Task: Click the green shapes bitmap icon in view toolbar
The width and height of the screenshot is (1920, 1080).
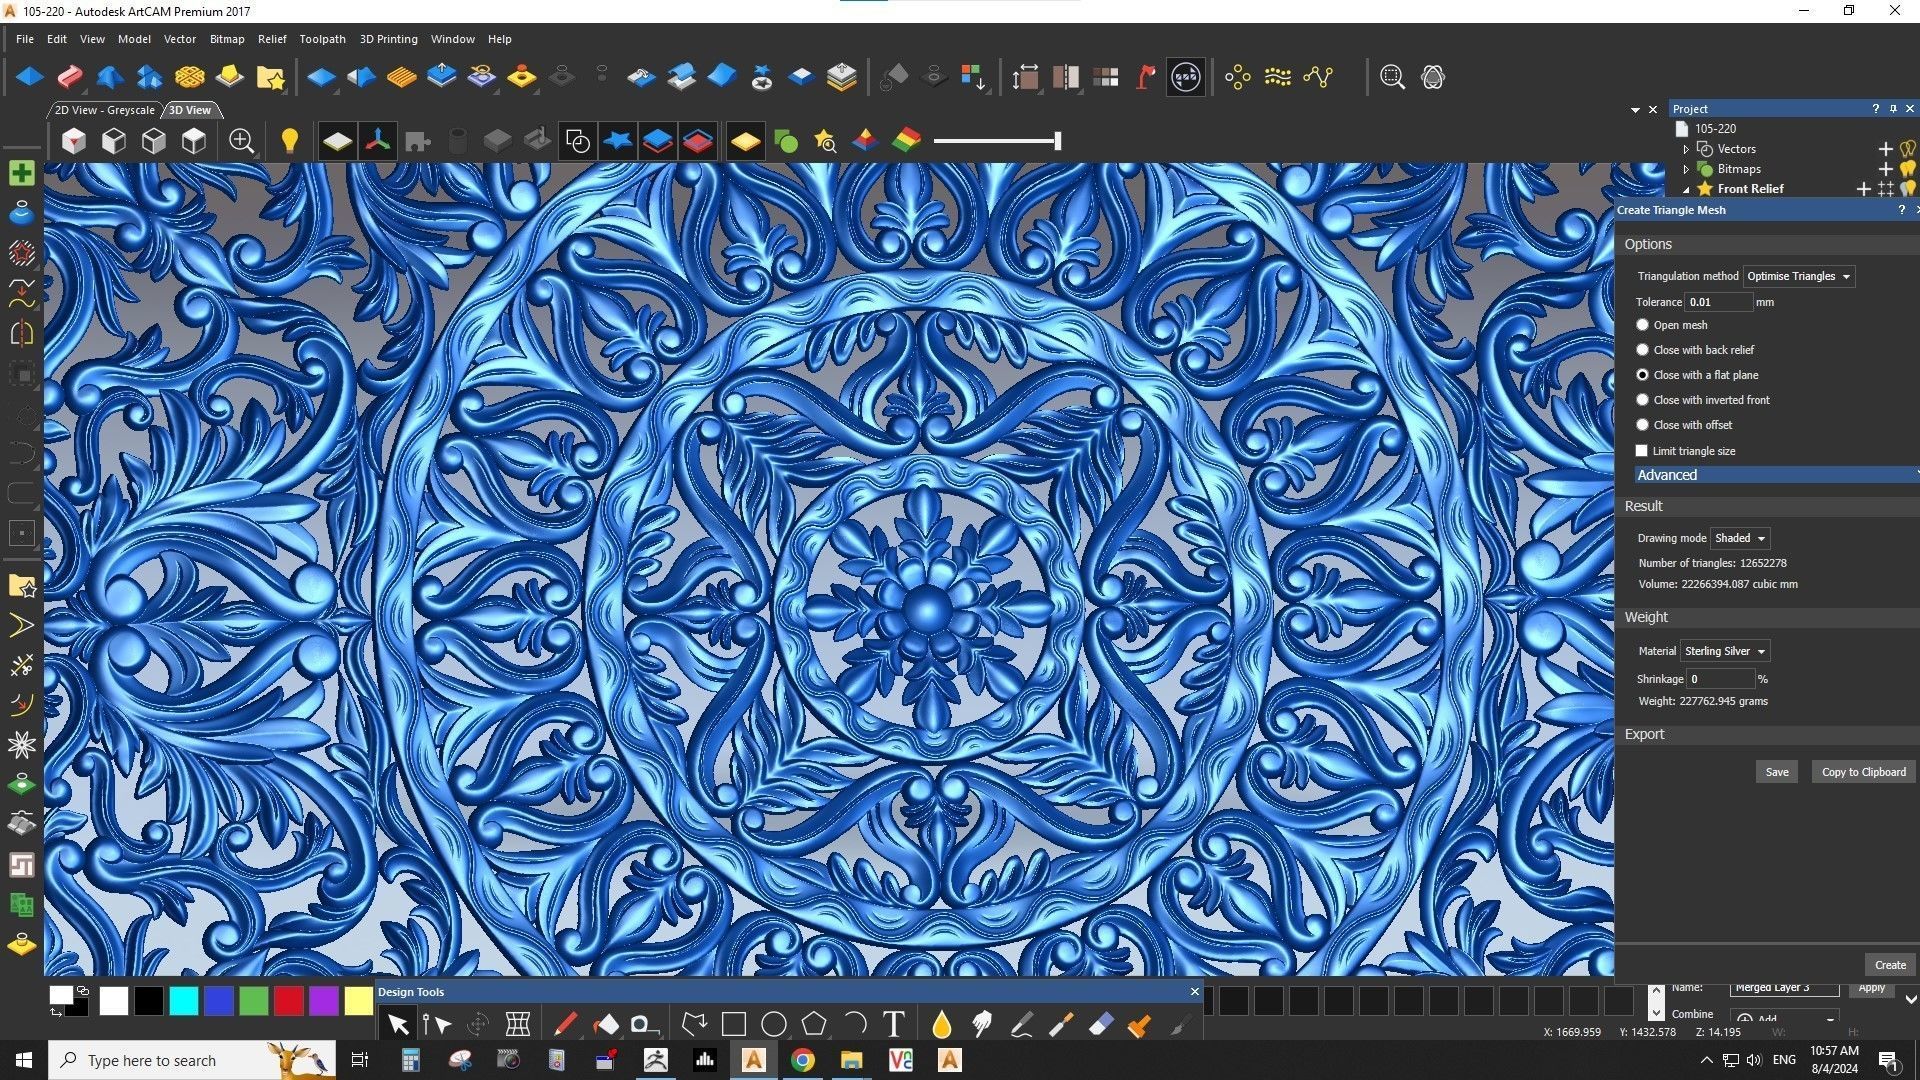Action: [786, 141]
